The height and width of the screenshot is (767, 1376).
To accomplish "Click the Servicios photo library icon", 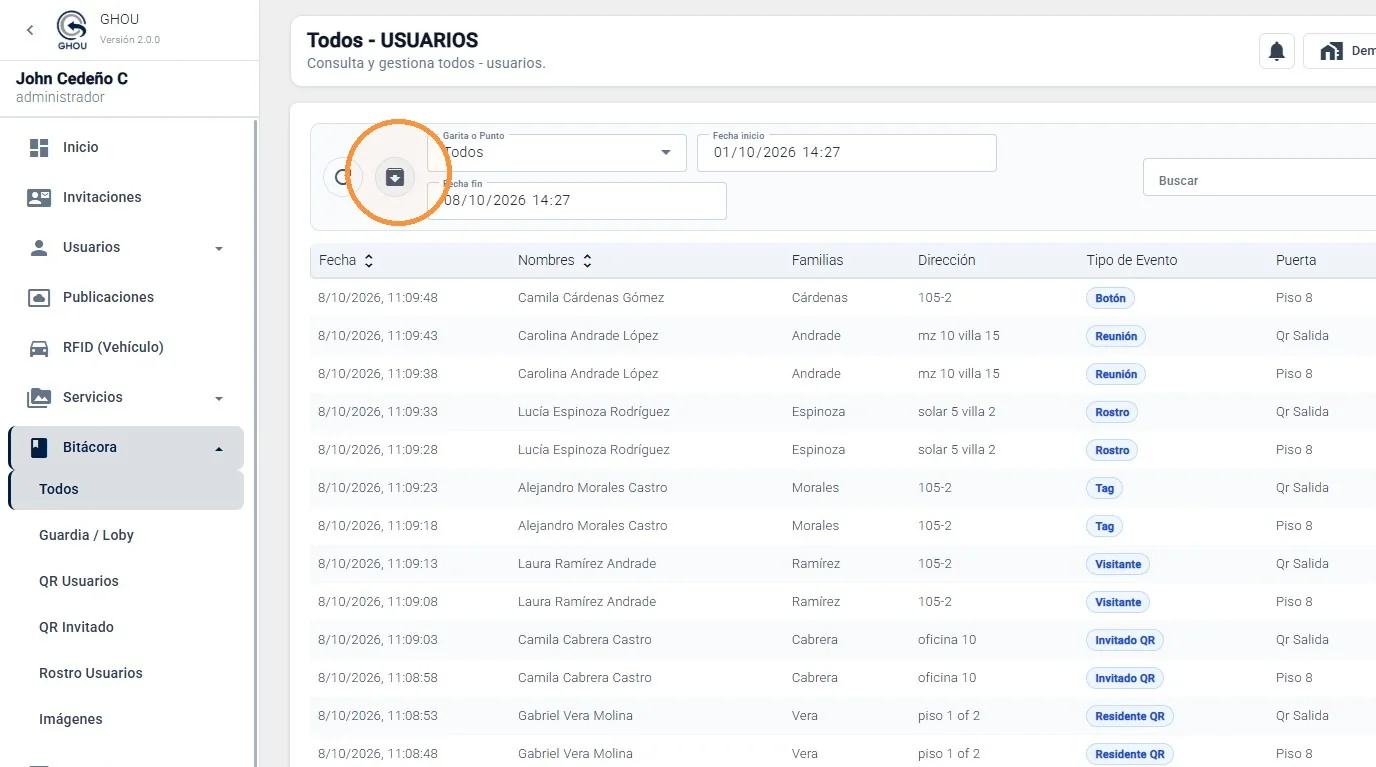I will click(x=39, y=398).
